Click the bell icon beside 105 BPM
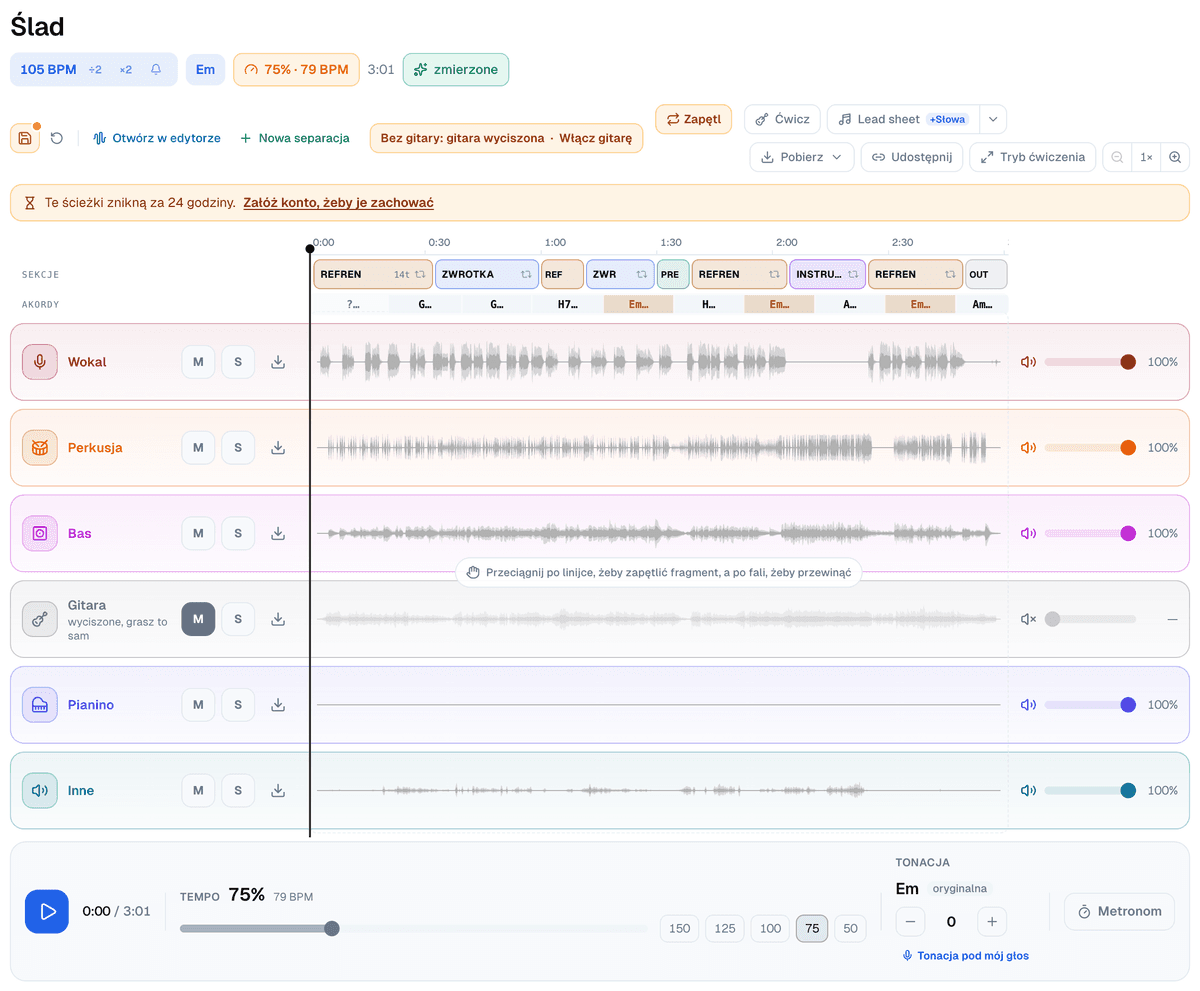The width and height of the screenshot is (1200, 991). (156, 70)
